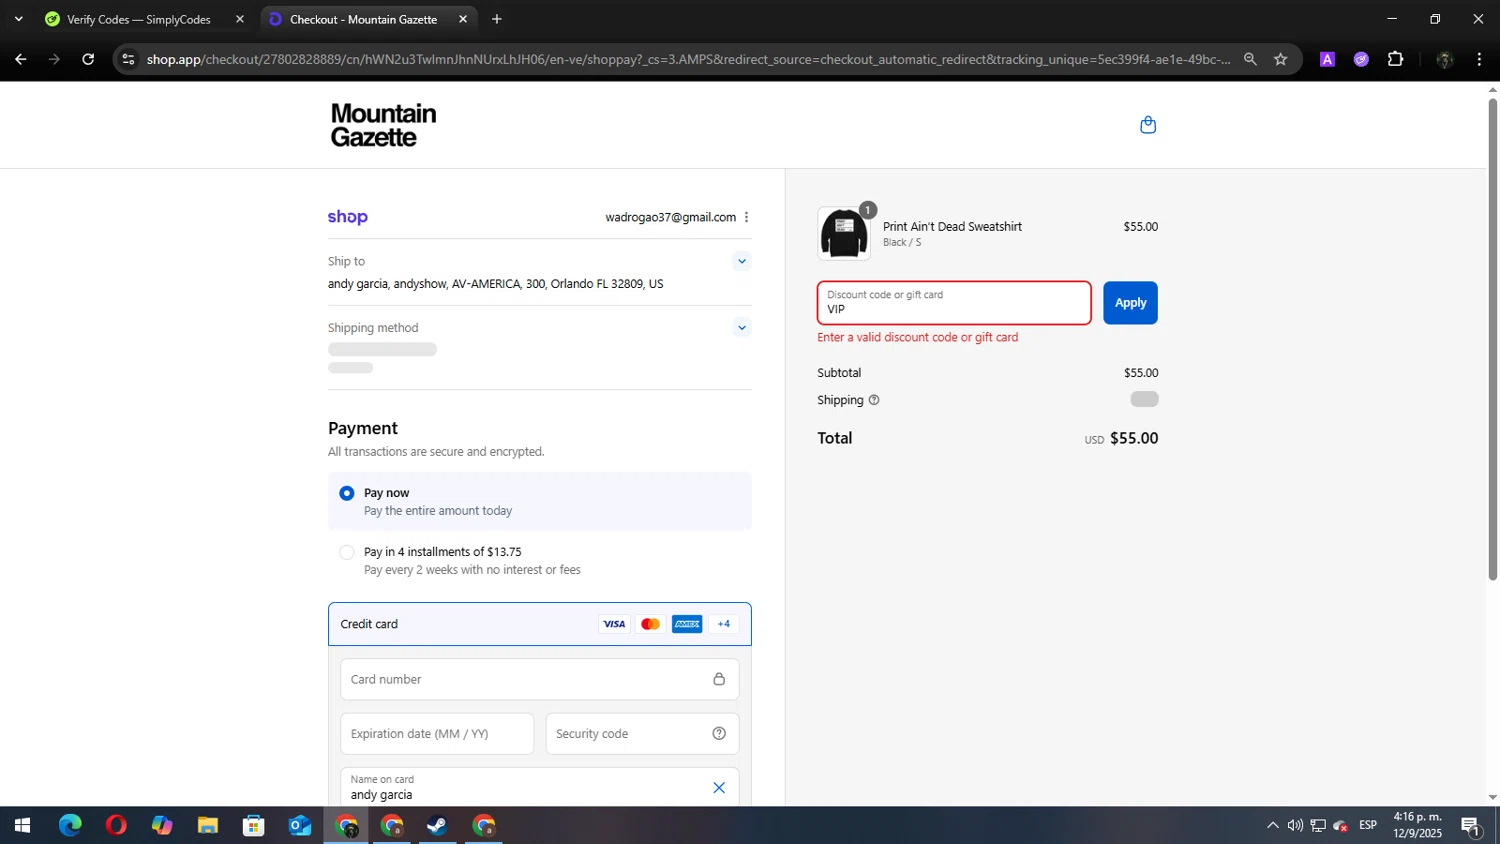This screenshot has height=844, width=1500.
Task: Open the Extensions puzzle menu
Action: [x=1396, y=59]
